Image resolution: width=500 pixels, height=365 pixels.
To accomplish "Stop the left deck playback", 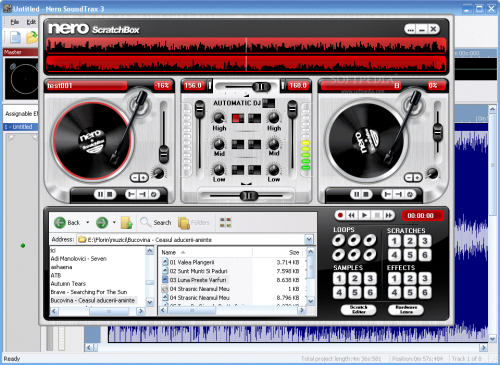I will 109,194.
